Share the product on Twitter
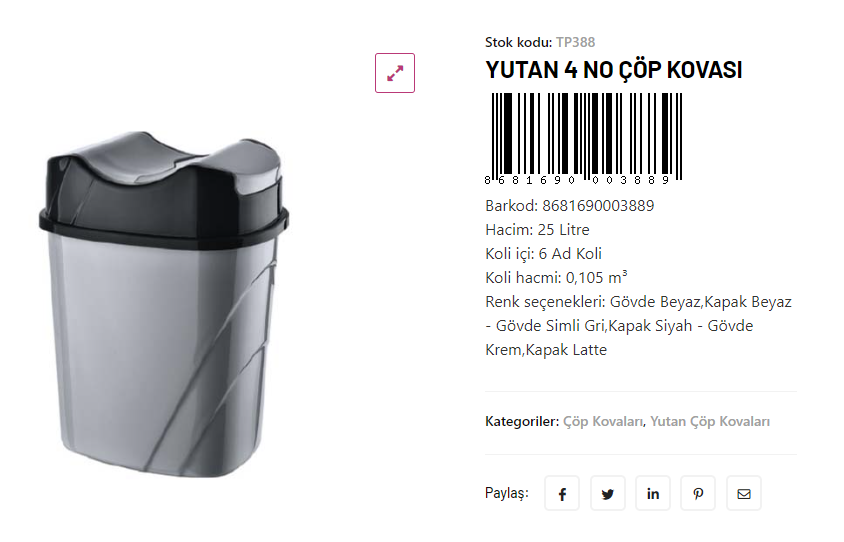 (x=607, y=492)
